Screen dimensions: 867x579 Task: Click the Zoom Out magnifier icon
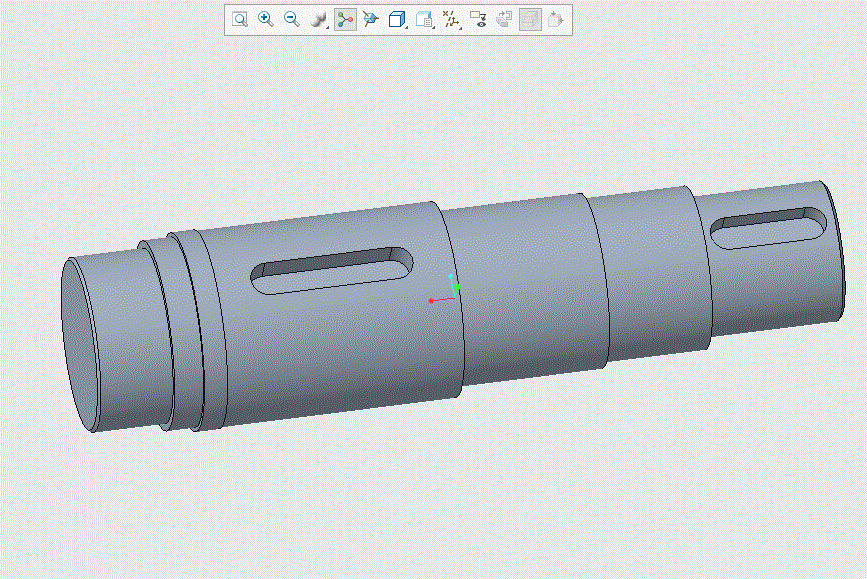[x=292, y=20]
